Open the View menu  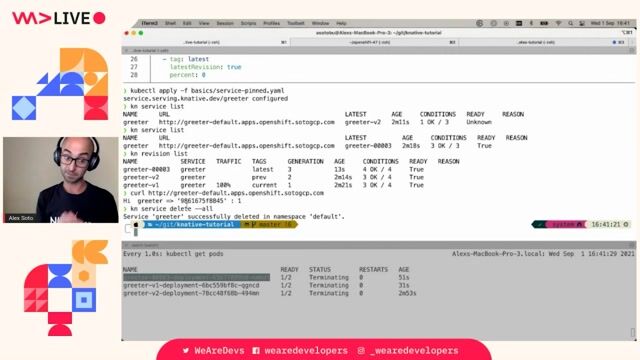204,23
